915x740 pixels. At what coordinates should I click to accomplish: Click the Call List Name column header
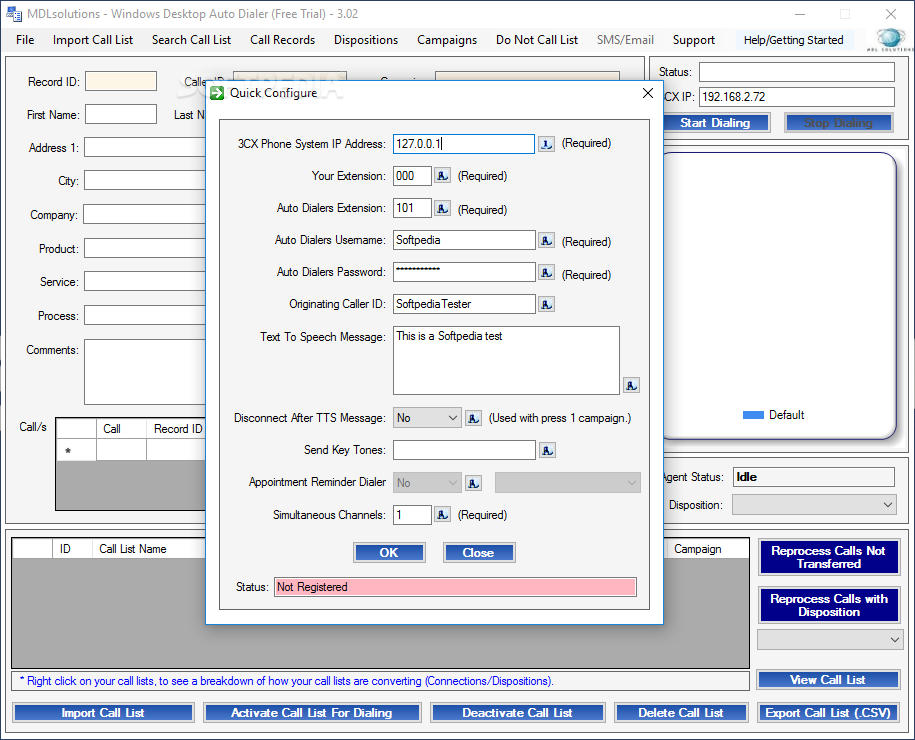(x=132, y=549)
